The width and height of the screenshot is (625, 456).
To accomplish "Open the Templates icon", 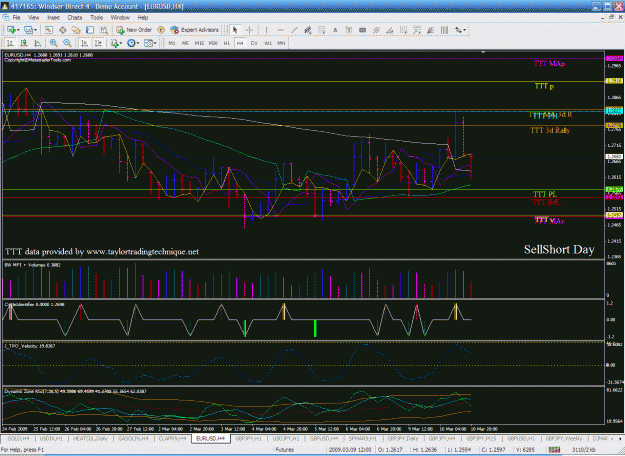I will (148, 43).
